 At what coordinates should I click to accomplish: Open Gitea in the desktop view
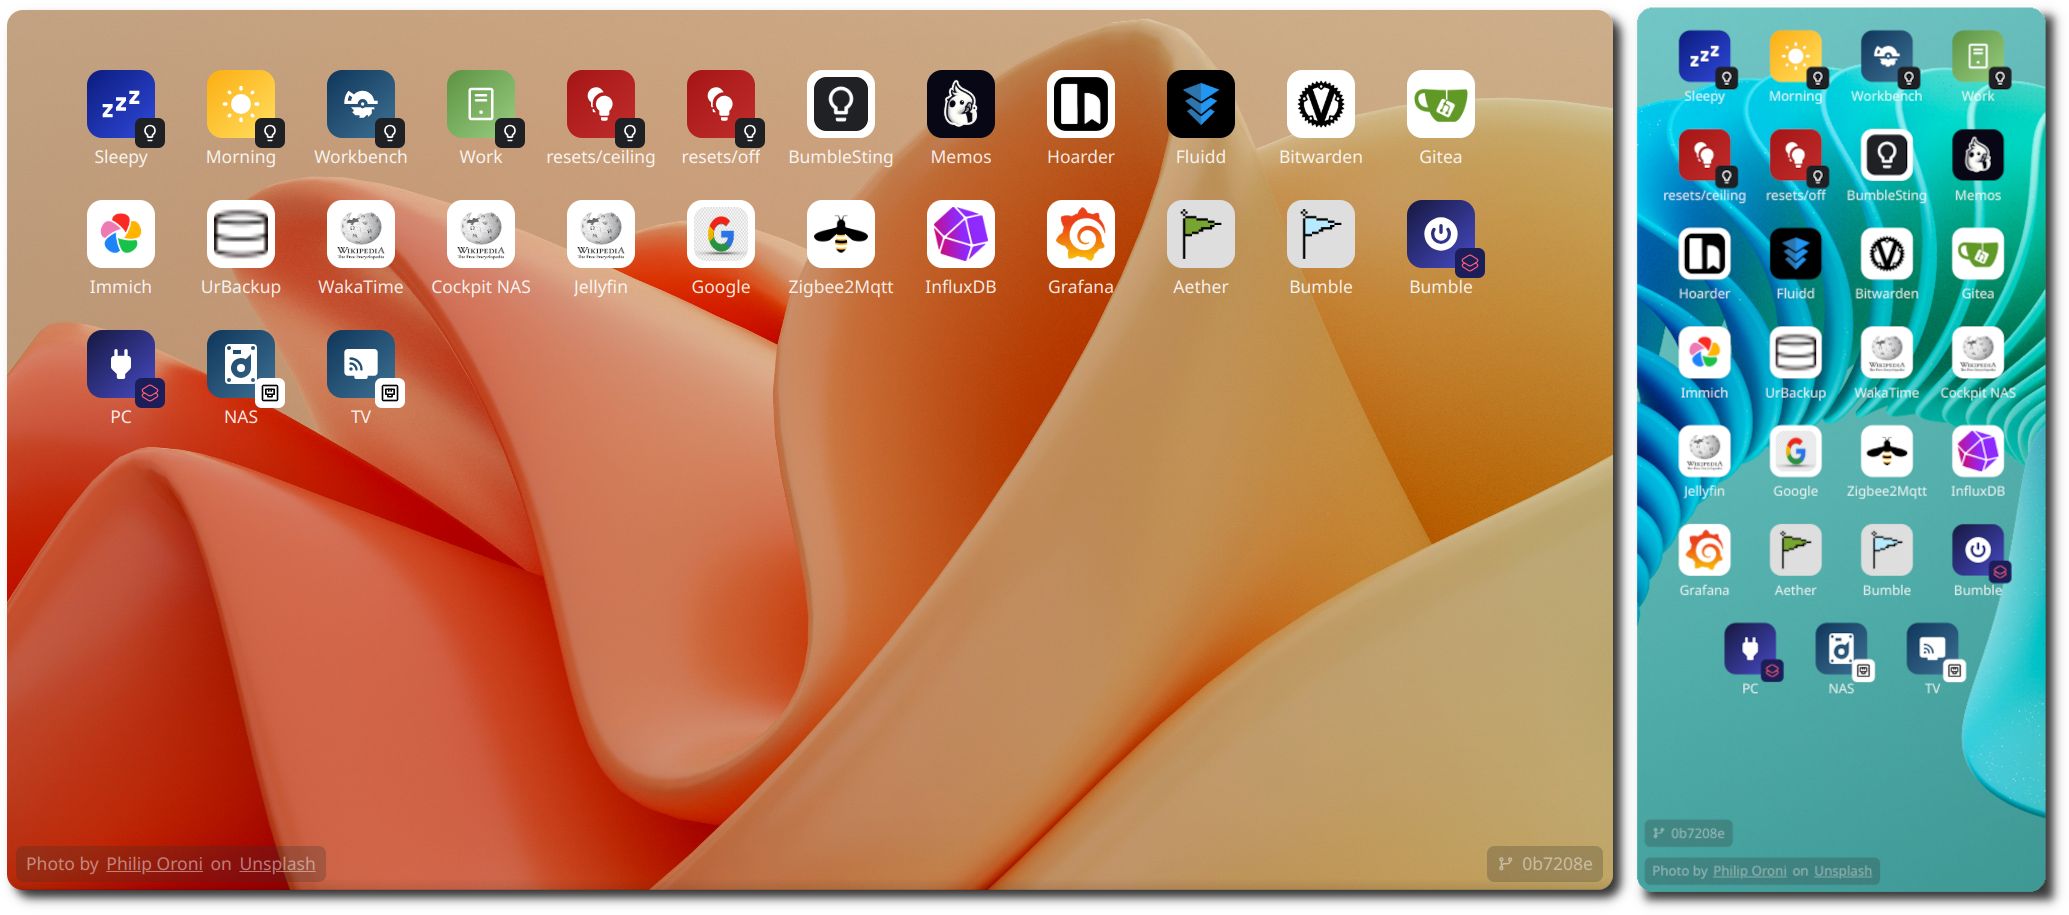(x=1441, y=104)
